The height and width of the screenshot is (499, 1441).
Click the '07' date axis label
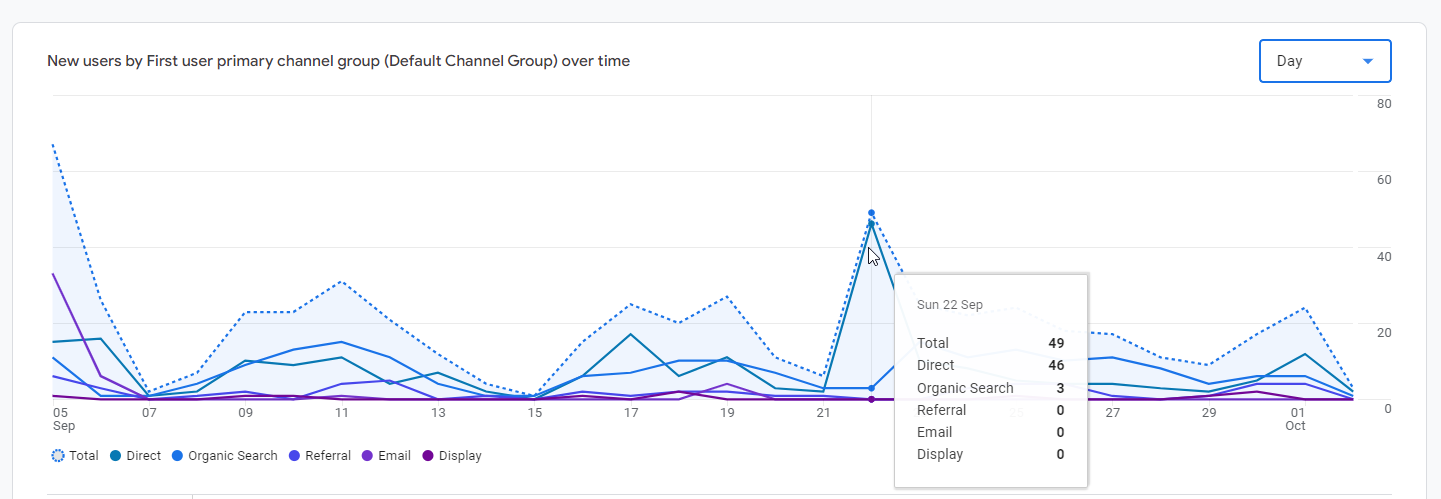tap(149, 412)
